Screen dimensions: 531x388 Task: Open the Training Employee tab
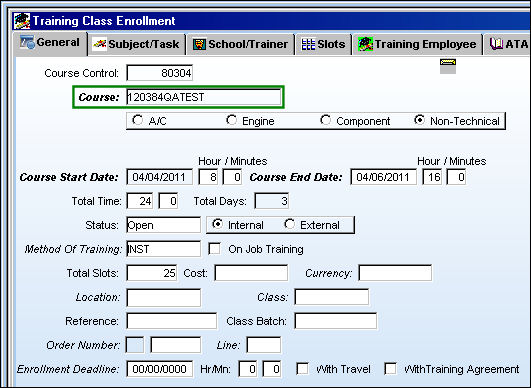coord(417,44)
